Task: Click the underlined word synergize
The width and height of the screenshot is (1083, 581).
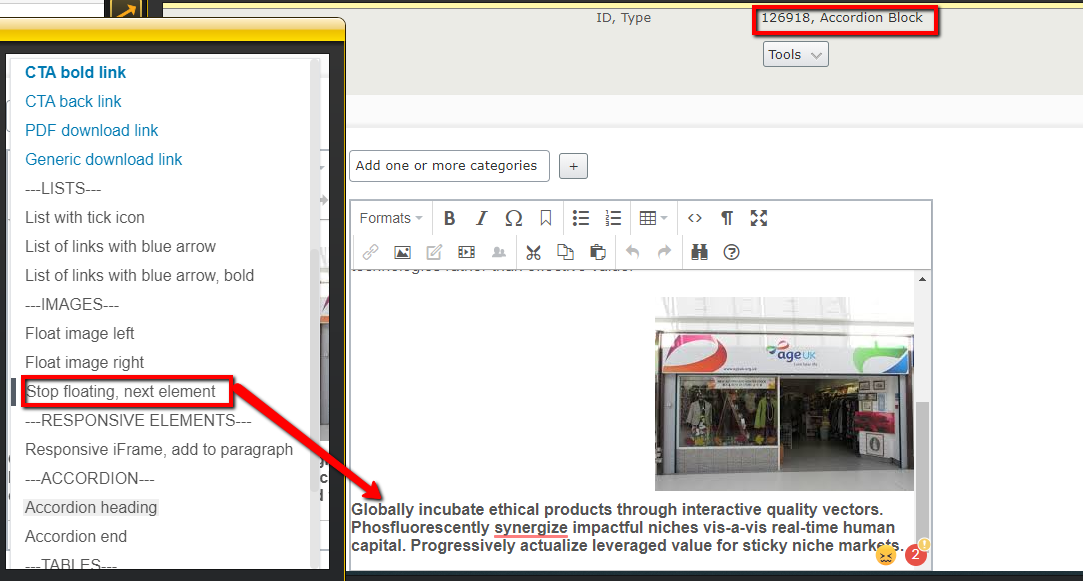Action: point(530,528)
